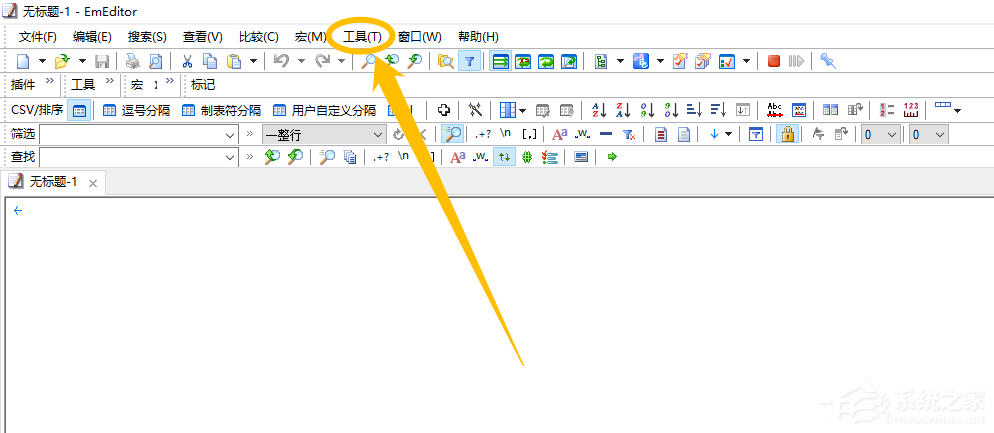Open the 一整行 column dropdown
The image size is (994, 433).
click(378, 135)
